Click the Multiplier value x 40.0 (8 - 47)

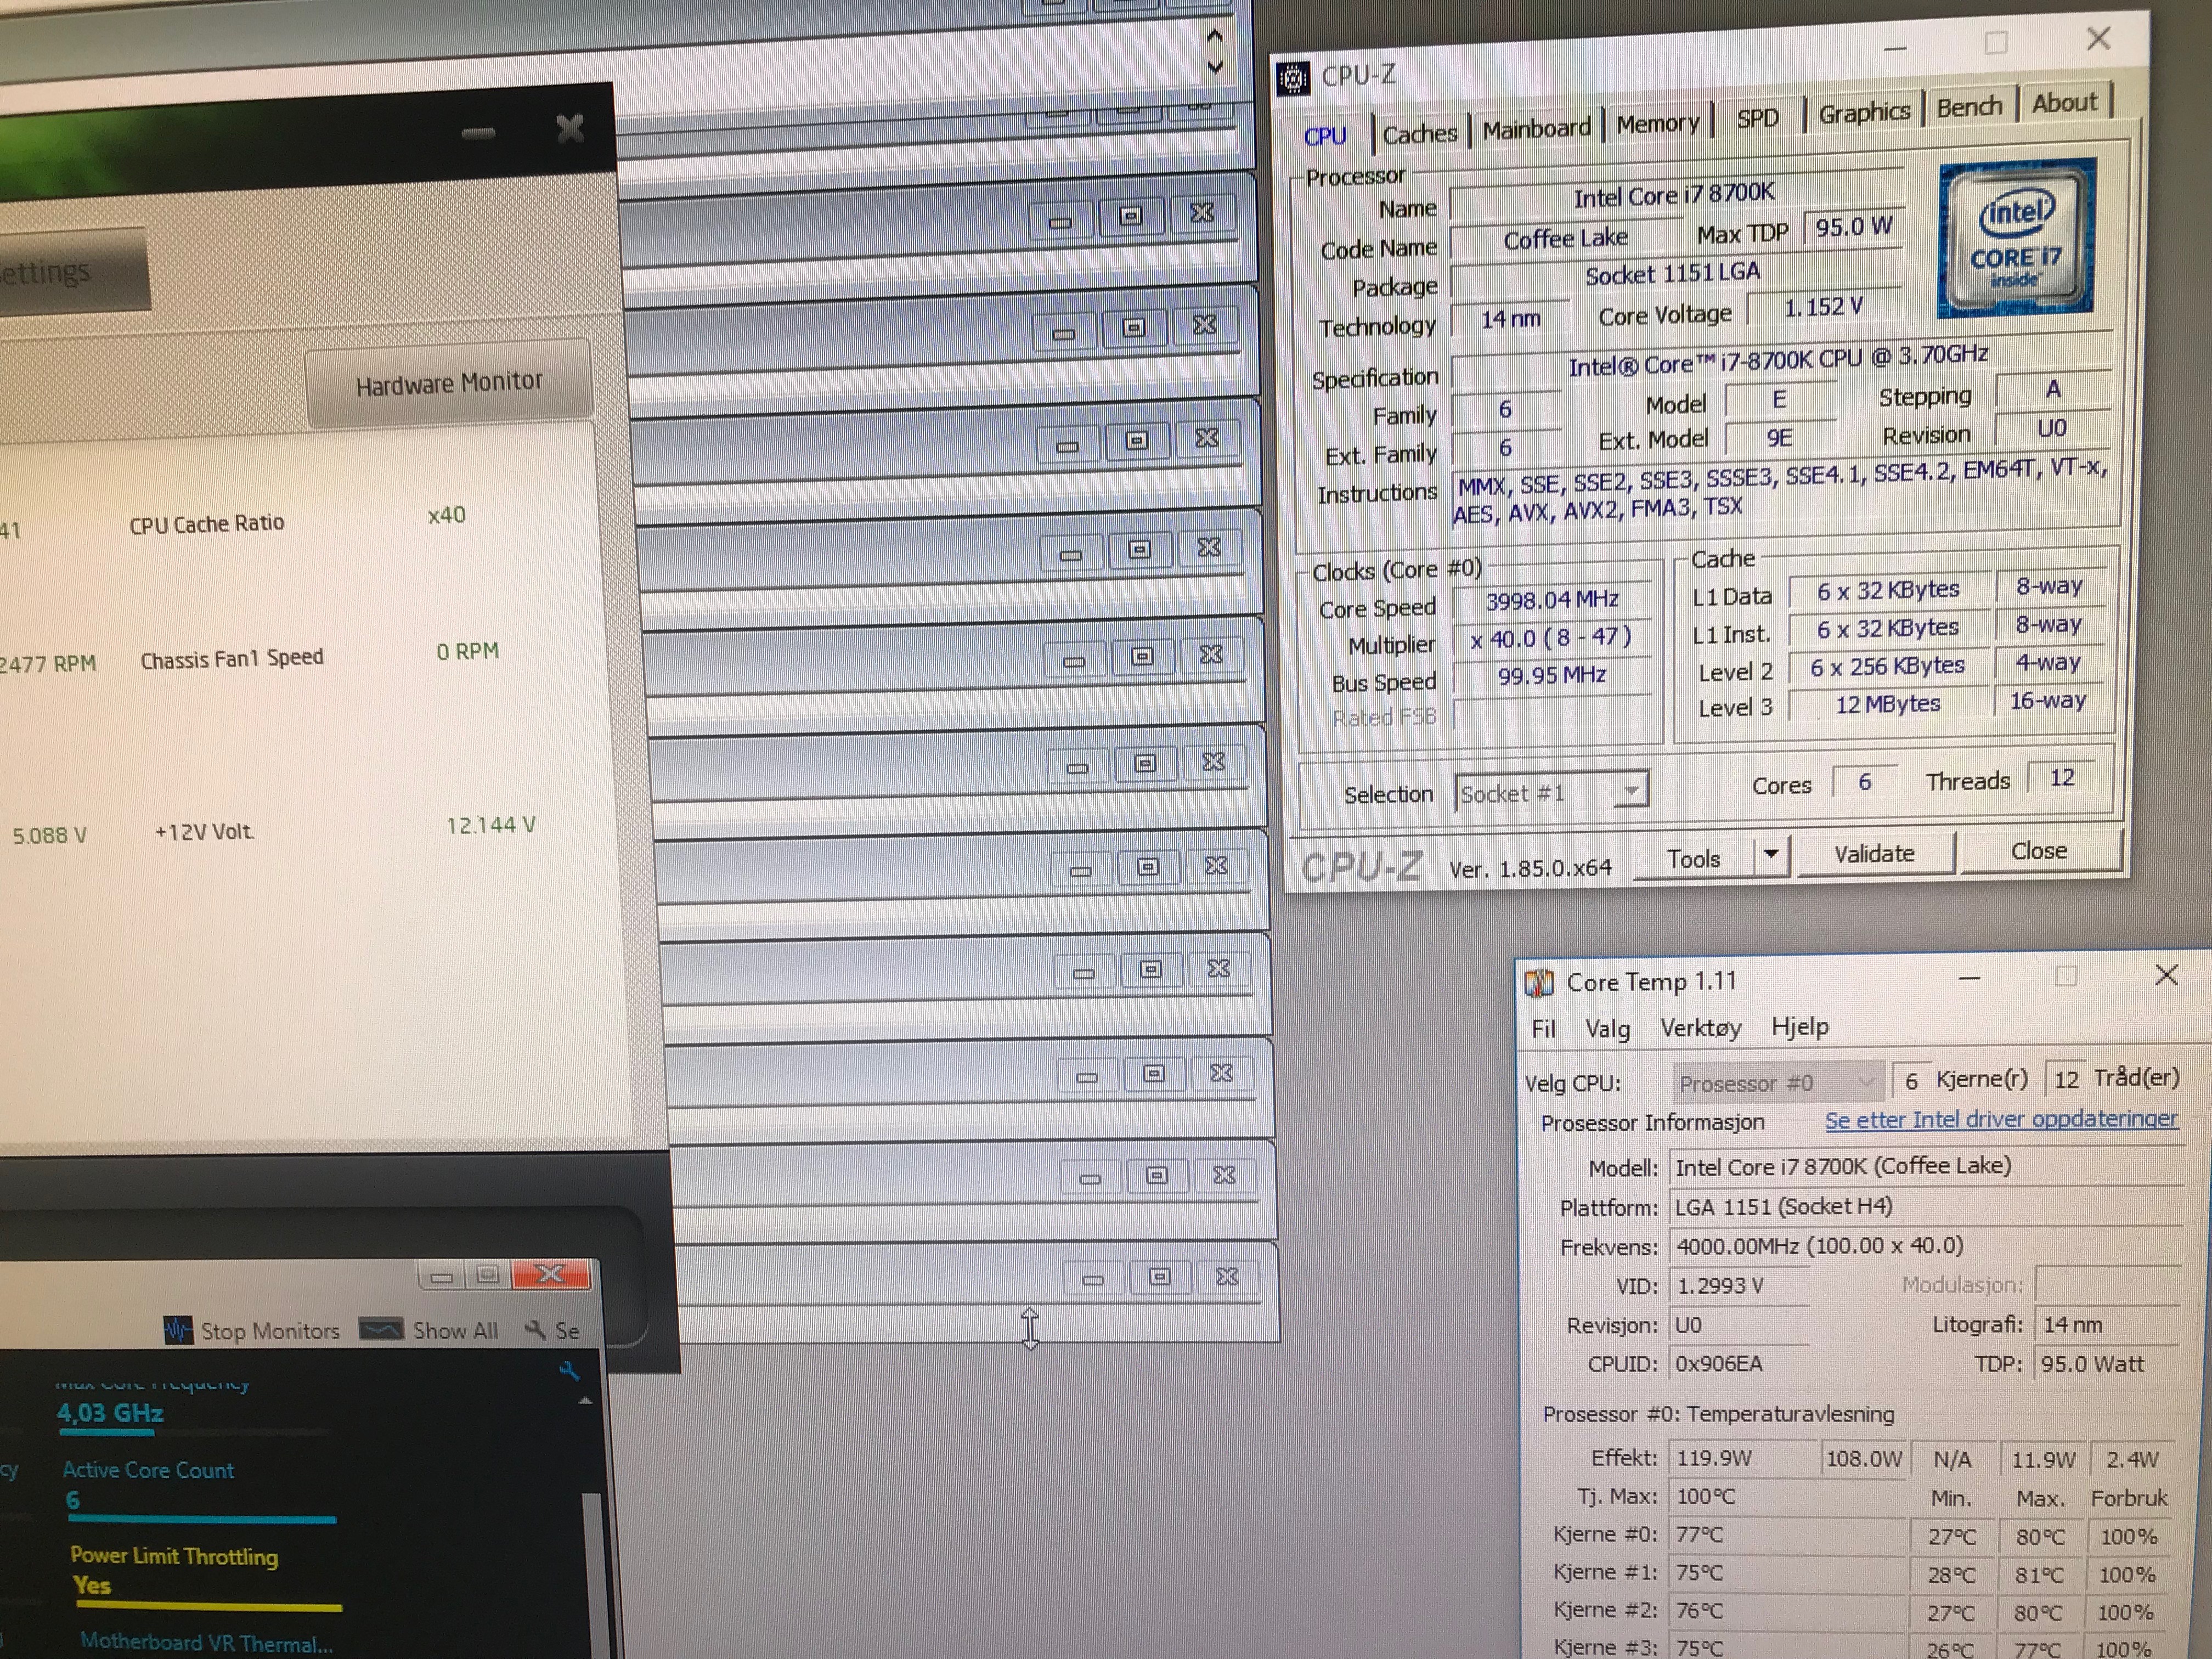tap(1551, 638)
